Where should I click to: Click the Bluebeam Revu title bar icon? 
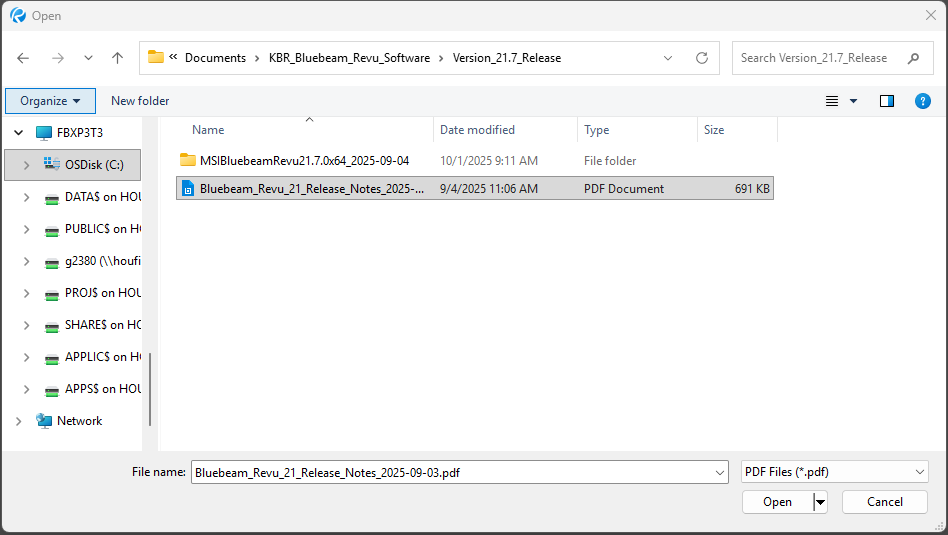click(x=18, y=15)
